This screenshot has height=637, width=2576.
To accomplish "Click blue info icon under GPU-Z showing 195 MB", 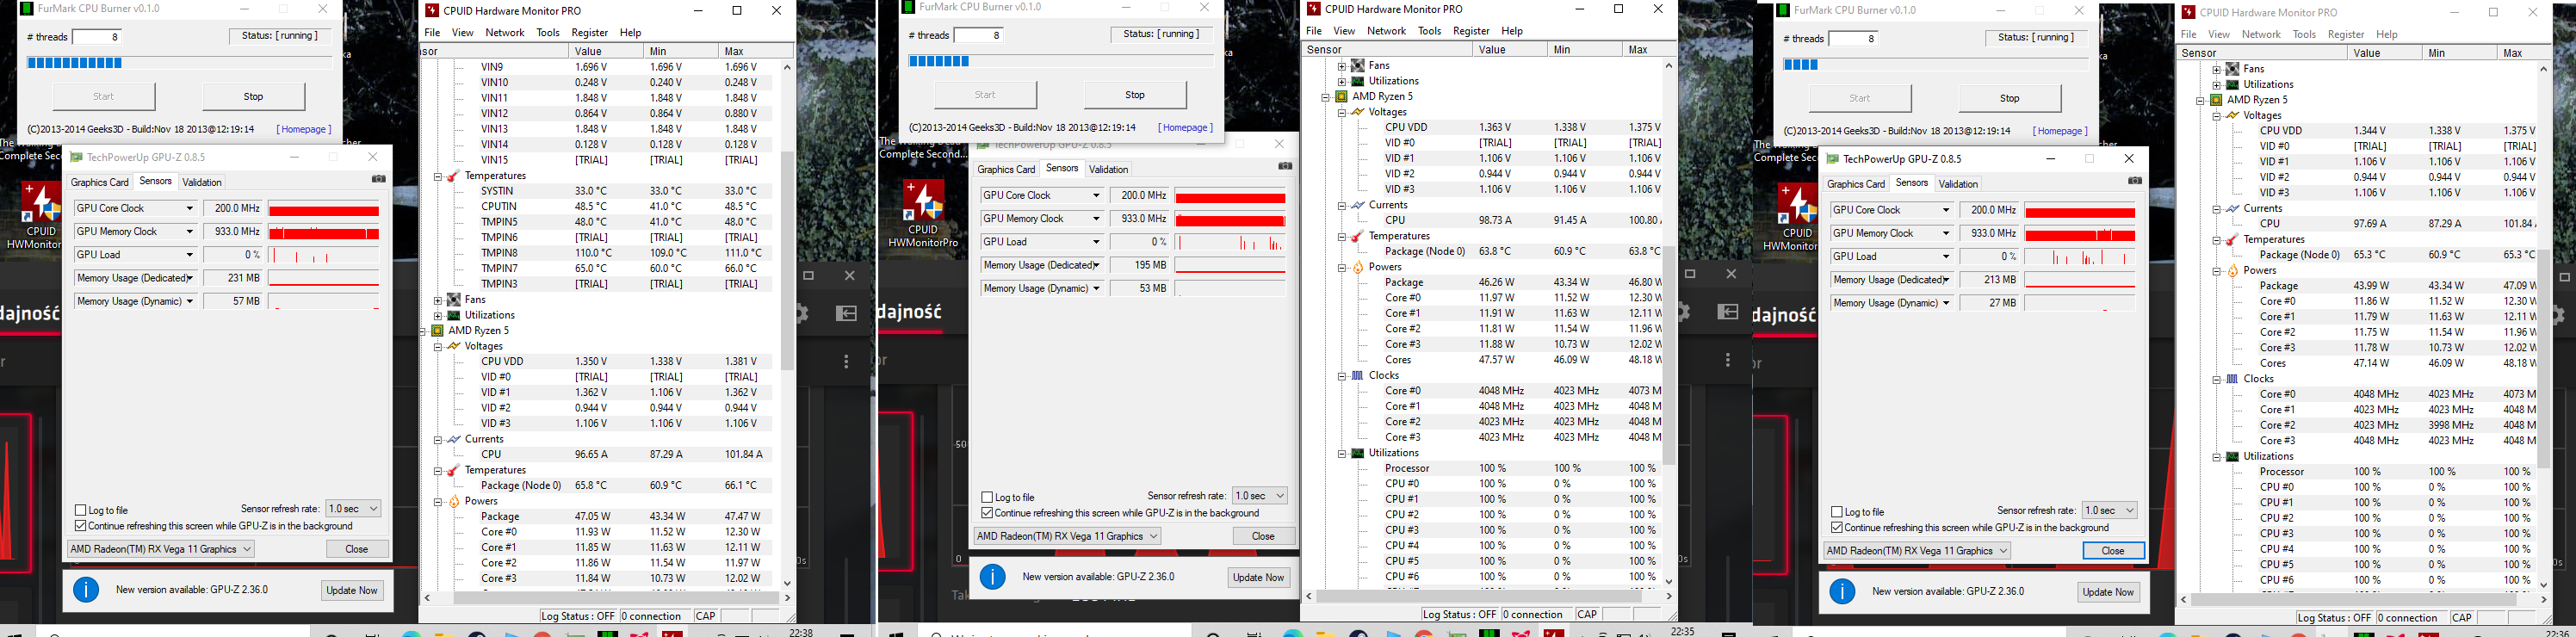I will 992,576.
